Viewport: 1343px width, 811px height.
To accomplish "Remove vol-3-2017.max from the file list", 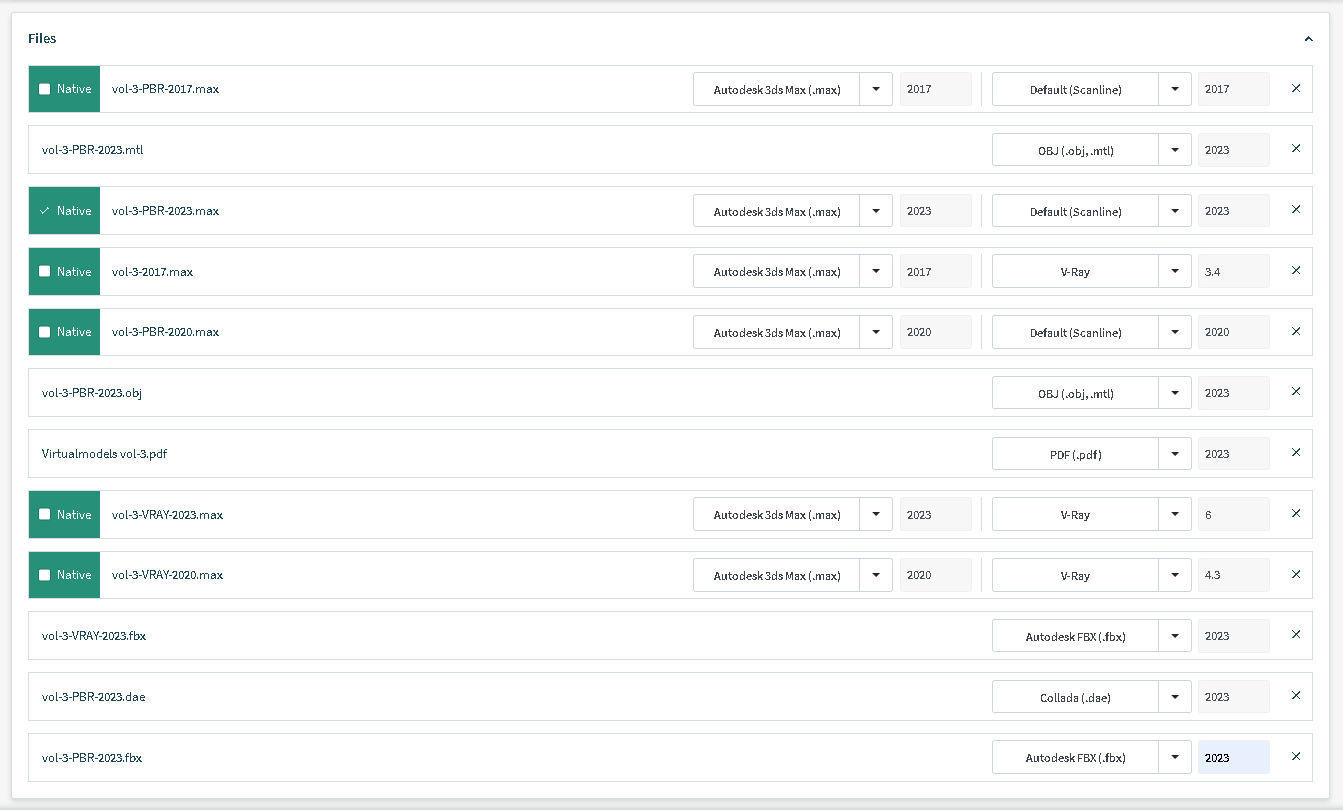I will point(1296,271).
